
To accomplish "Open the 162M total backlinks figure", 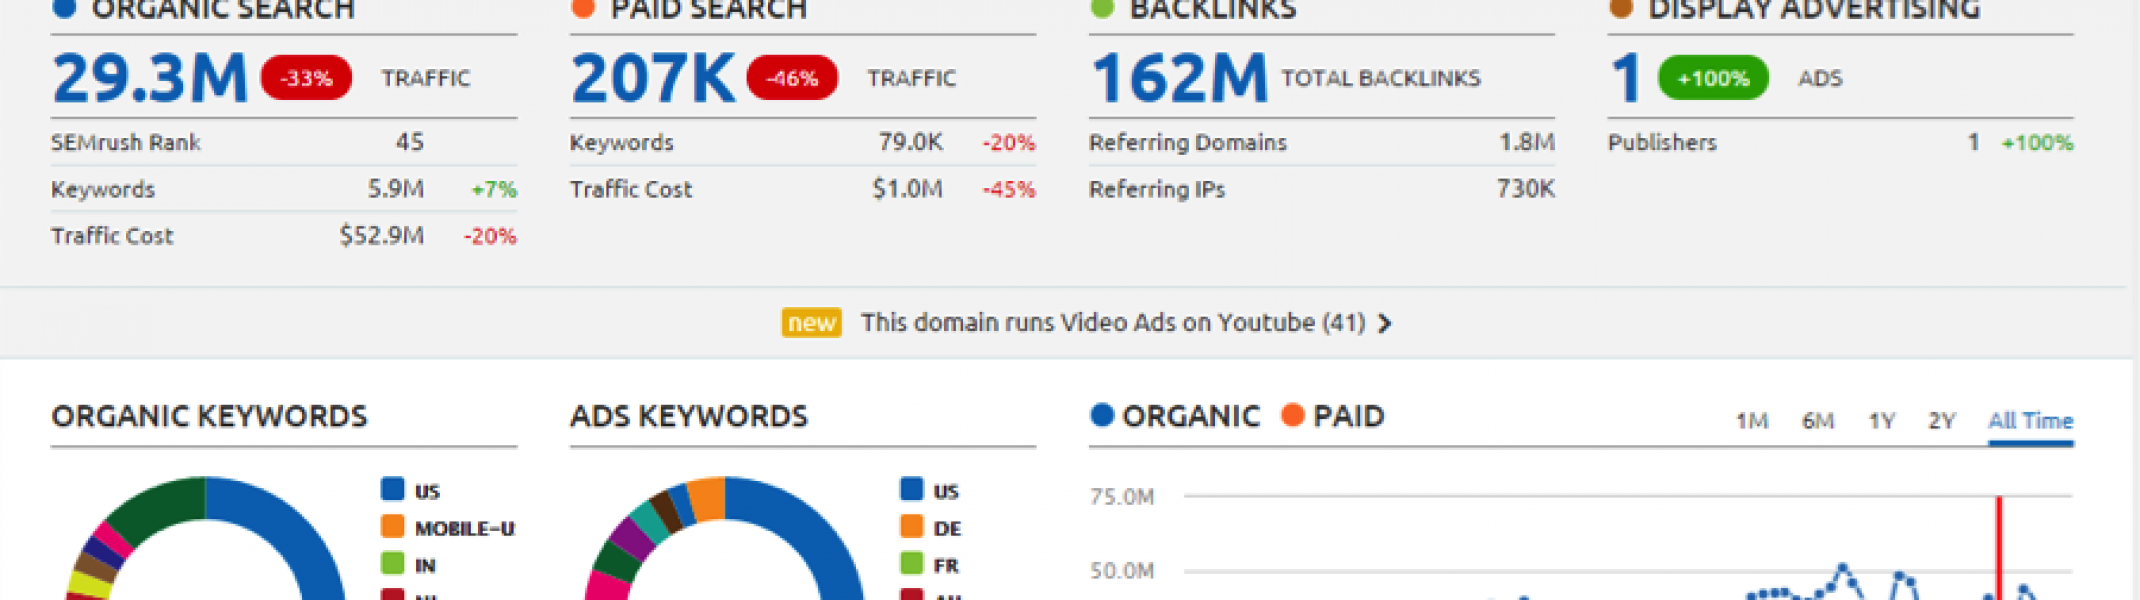I will tap(1180, 78).
